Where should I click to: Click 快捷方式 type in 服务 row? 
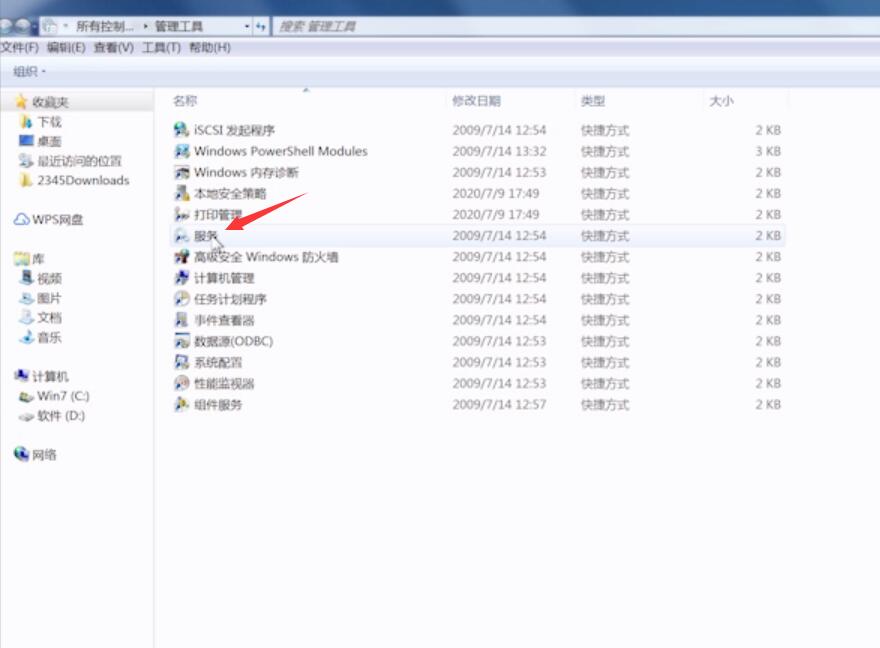pyautogui.click(x=604, y=236)
